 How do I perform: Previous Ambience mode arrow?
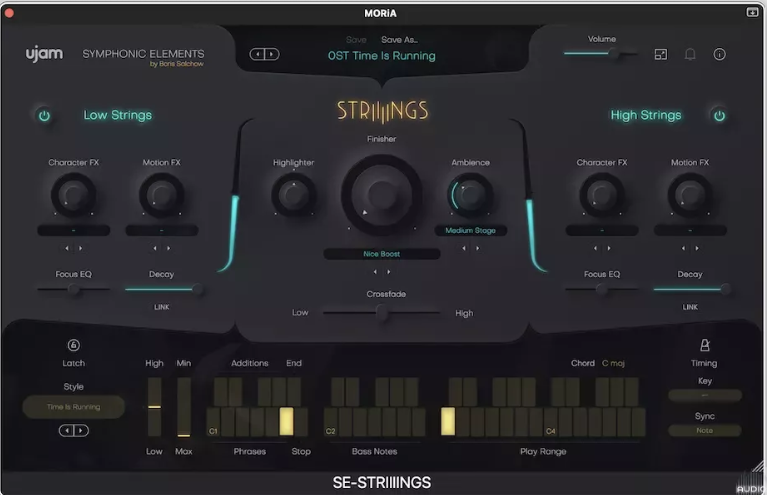tap(464, 248)
